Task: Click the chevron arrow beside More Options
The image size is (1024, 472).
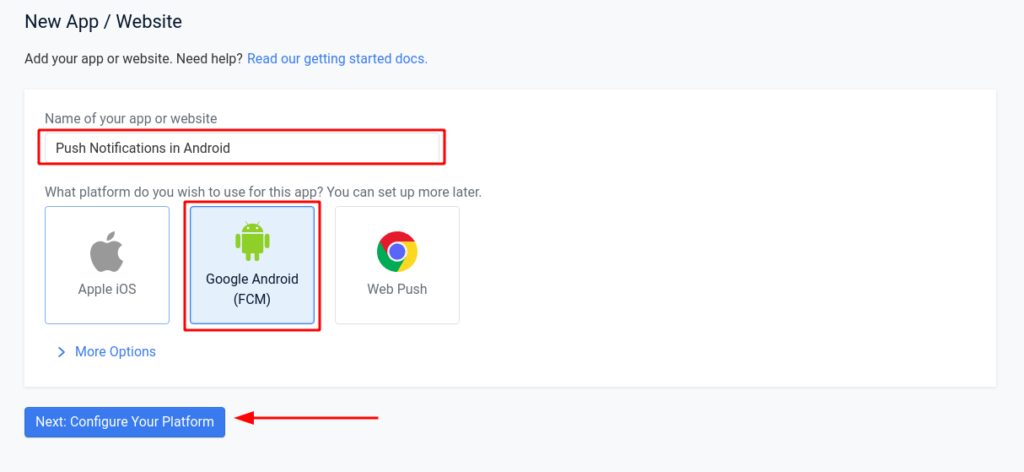Action: (61, 352)
